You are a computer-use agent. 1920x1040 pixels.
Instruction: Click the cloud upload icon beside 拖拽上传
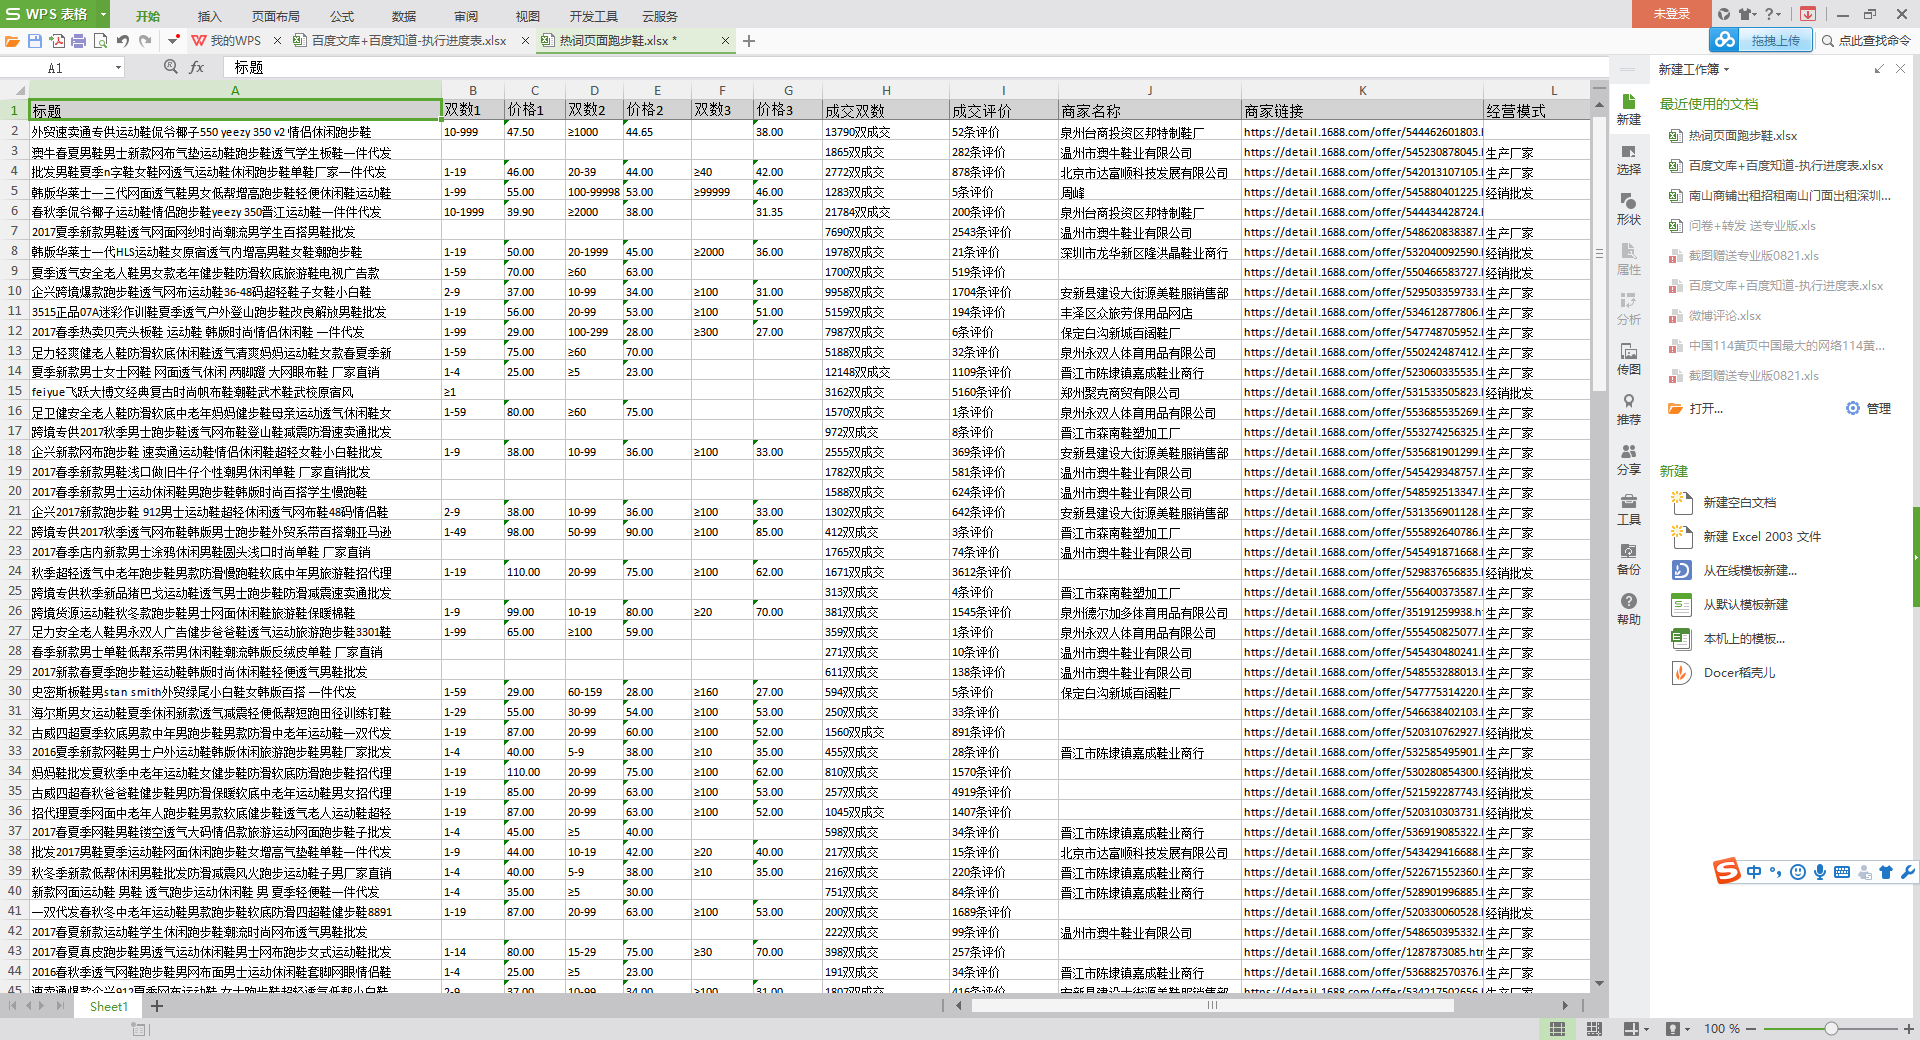[x=1724, y=40]
